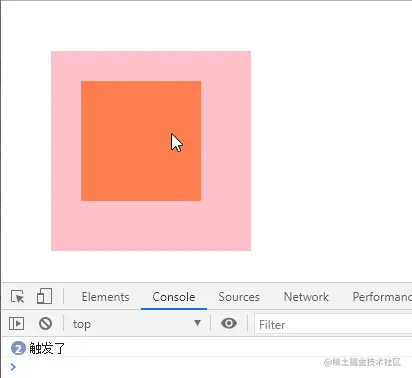Click the console message 触发了
This screenshot has width=412, height=378.
(47, 348)
